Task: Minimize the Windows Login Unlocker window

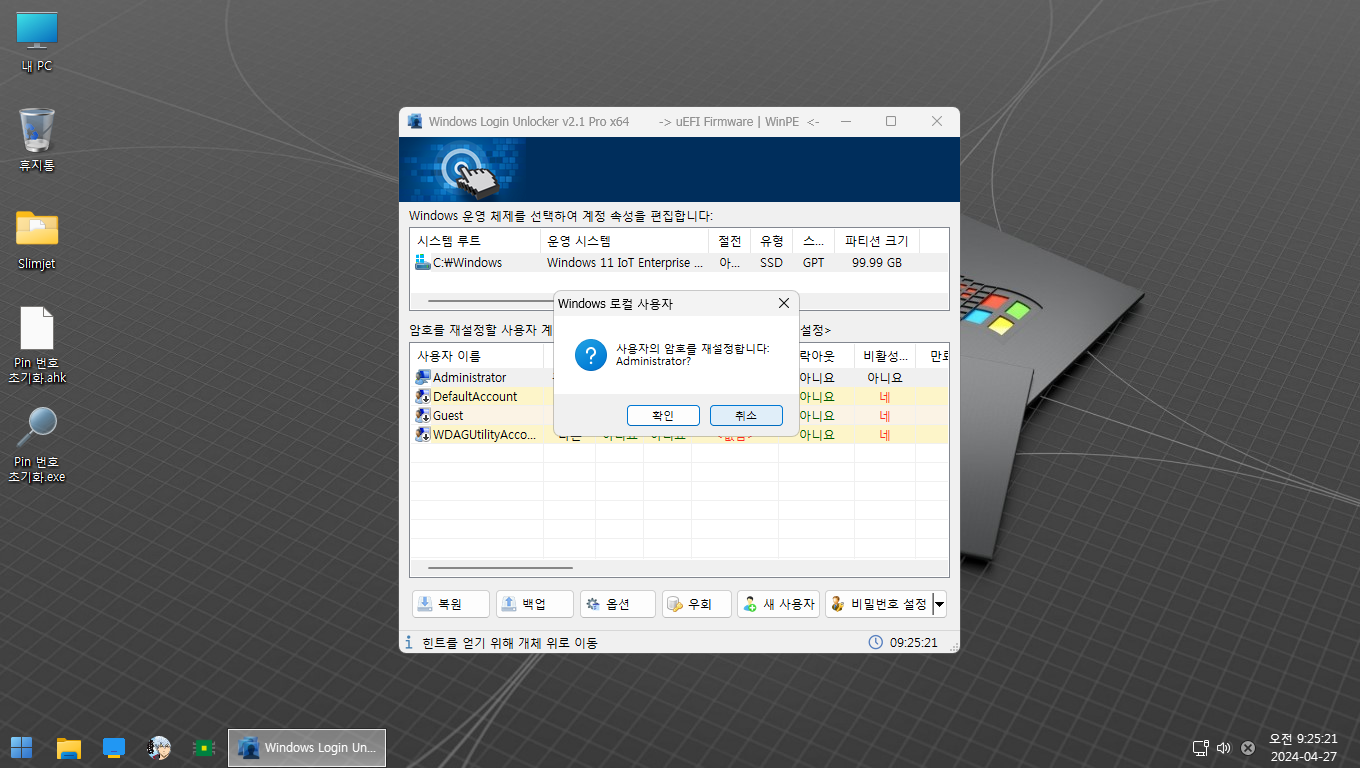Action: pyautogui.click(x=845, y=121)
